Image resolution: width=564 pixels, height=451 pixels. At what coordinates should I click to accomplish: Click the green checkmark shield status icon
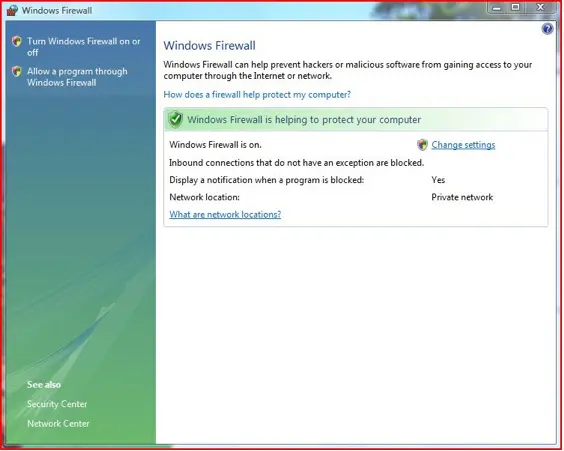coord(176,119)
